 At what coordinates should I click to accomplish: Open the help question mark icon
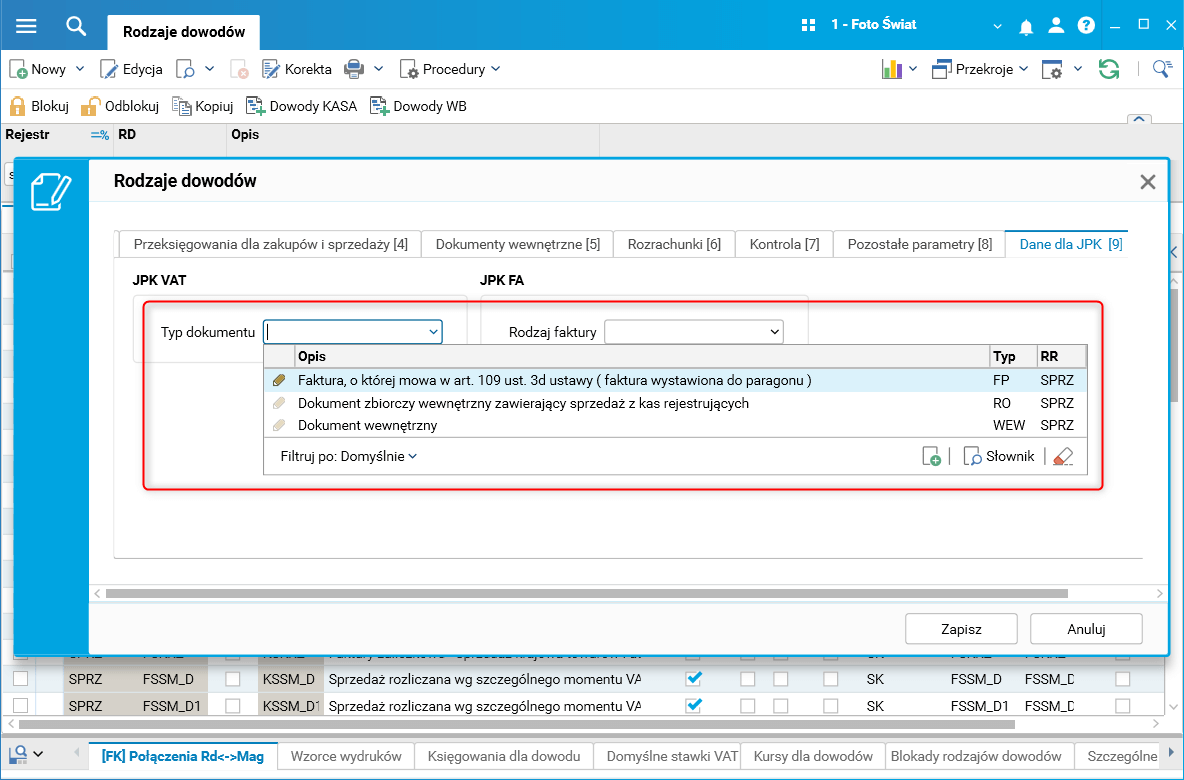pos(1086,26)
